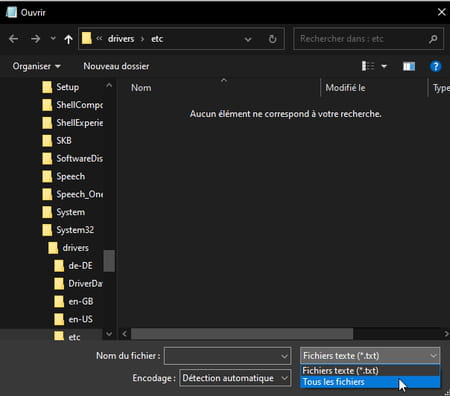The width and height of the screenshot is (450, 396).
Task: Click the horizontal scrollbar left arrow
Action: pos(124,334)
